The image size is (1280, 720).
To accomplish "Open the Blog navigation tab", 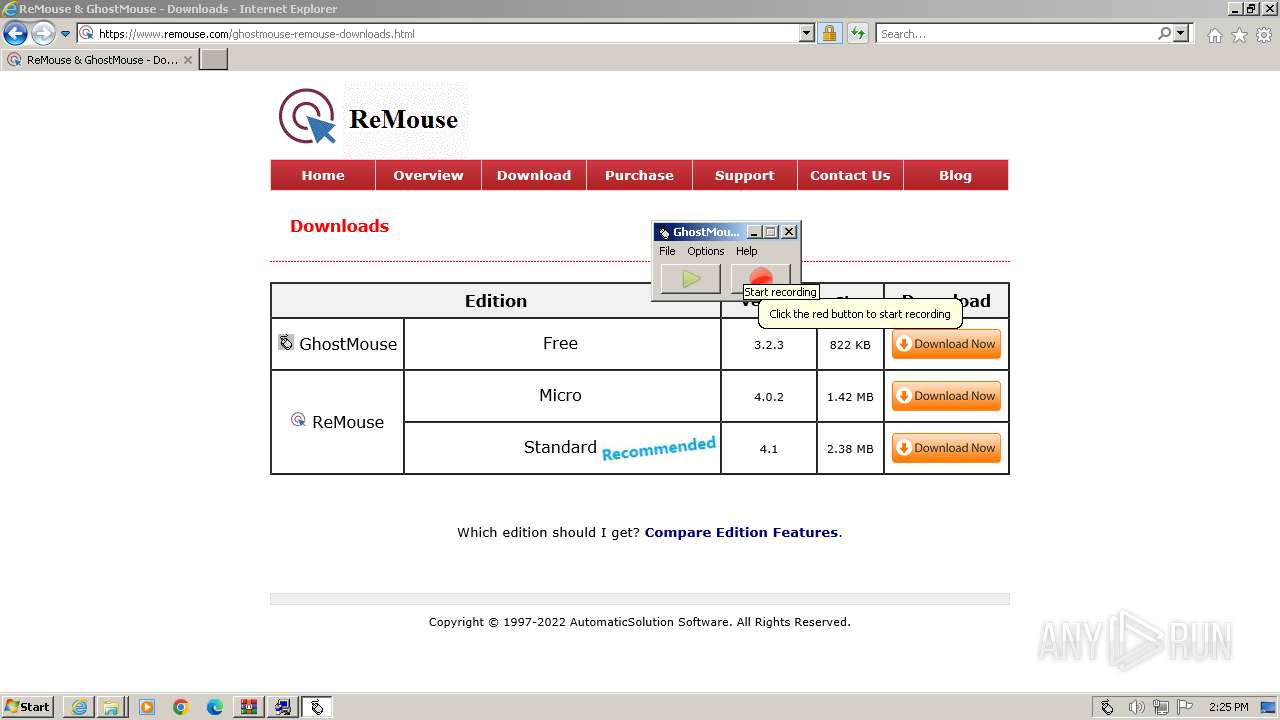I will click(x=955, y=175).
